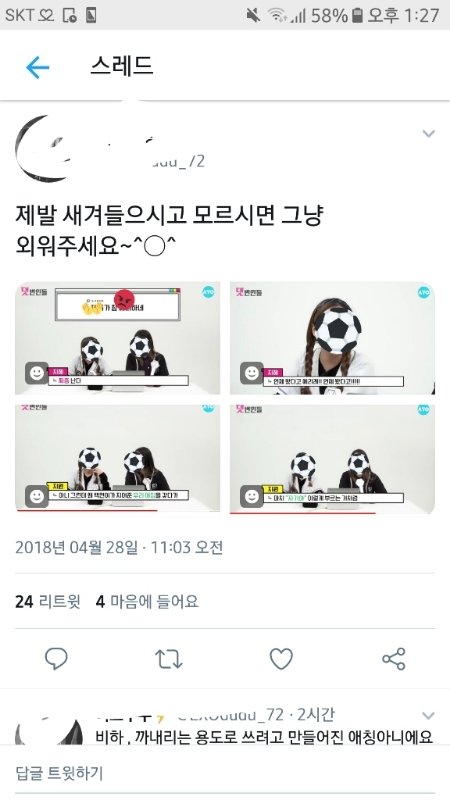Viewport: 450px width, 800px height.
Task: Open the bottom-right tweet image
Action: click(x=332, y=459)
